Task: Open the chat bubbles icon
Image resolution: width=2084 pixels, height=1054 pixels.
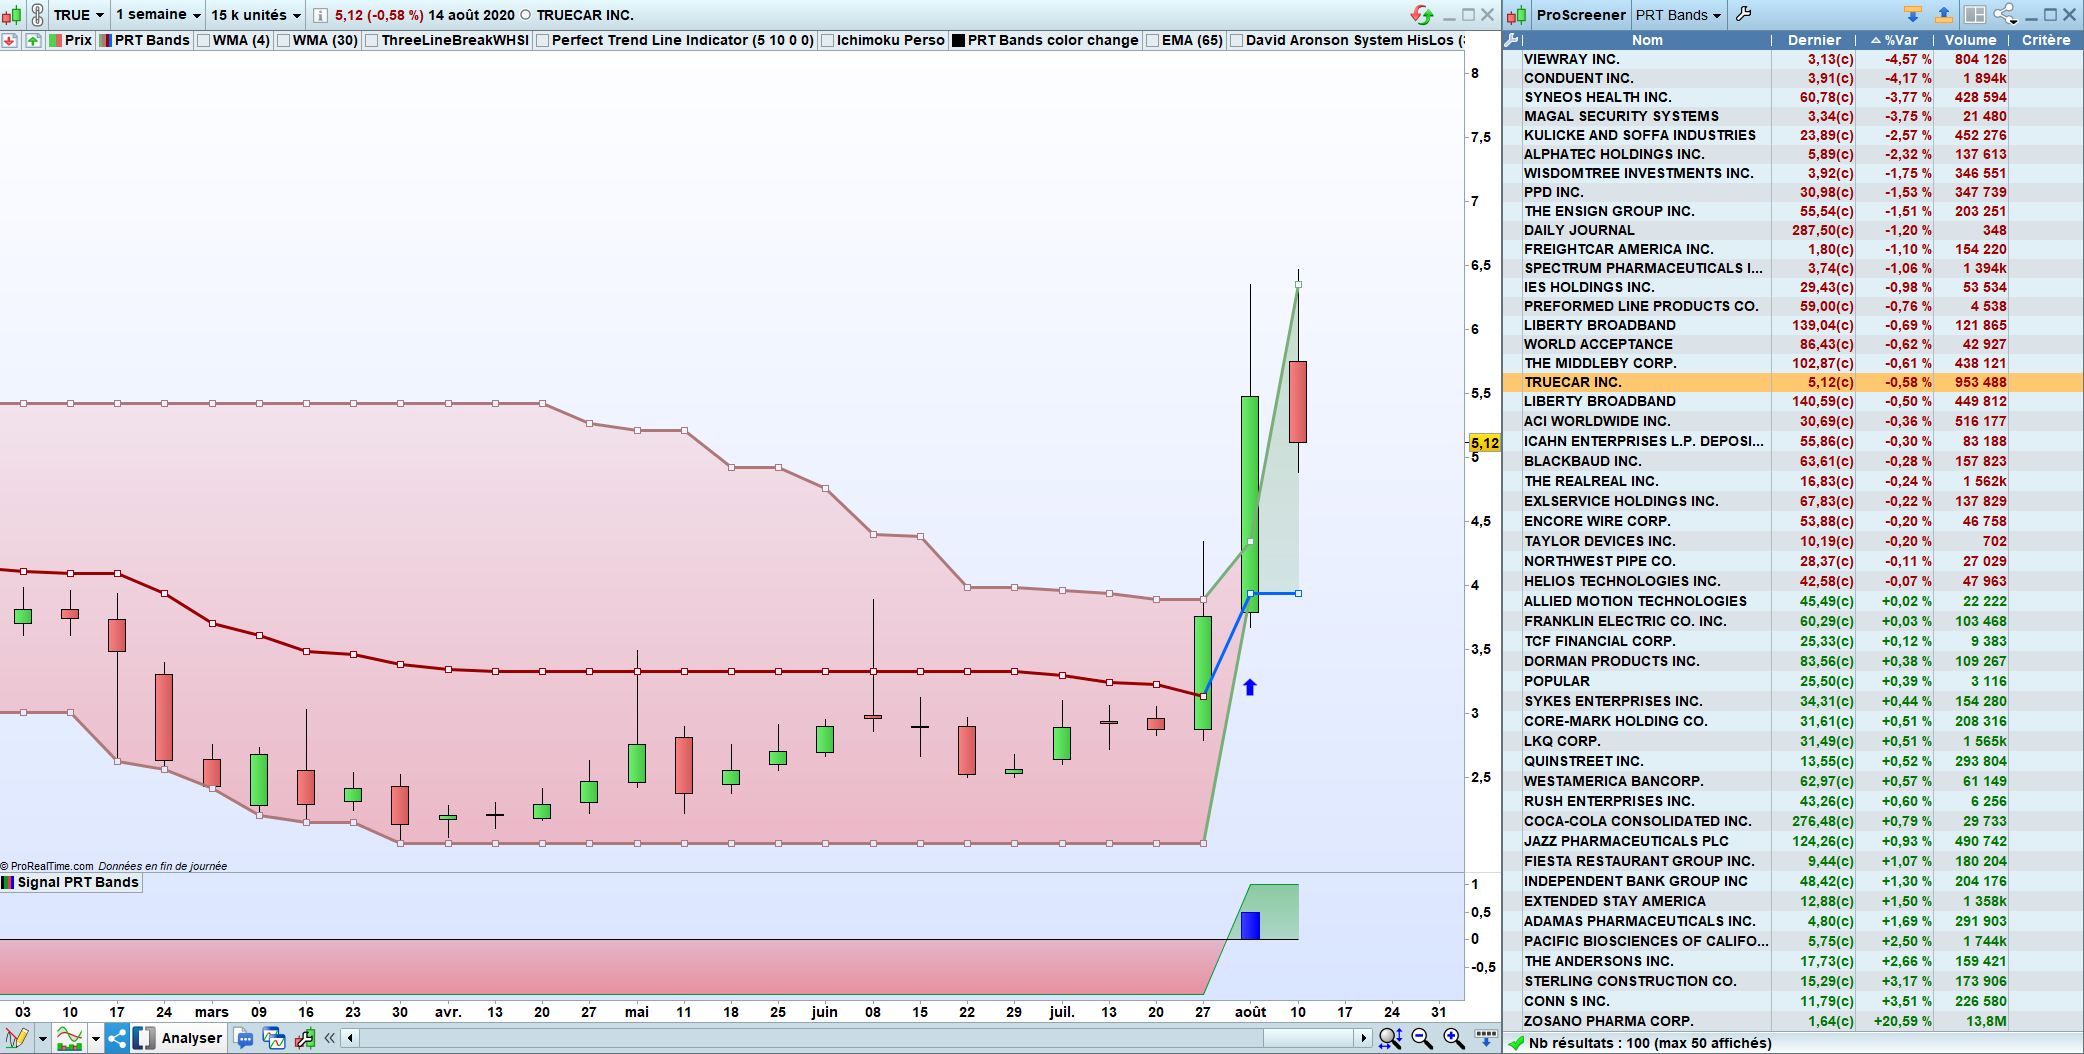Action: tap(244, 1038)
